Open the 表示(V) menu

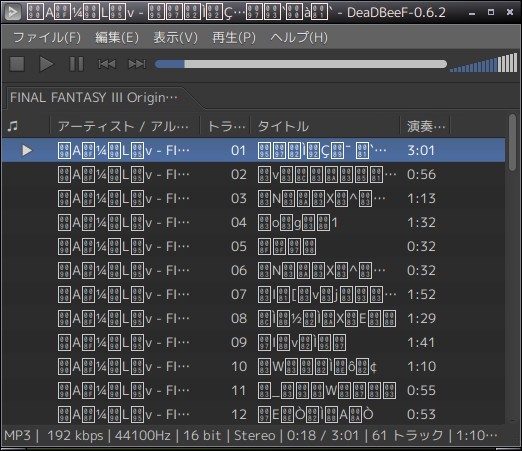click(x=175, y=37)
